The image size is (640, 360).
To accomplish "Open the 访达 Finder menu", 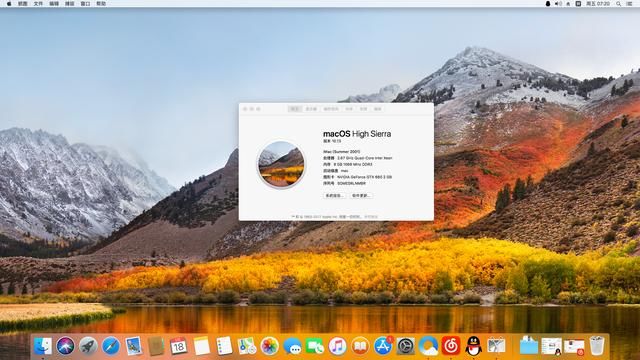I will (x=23, y=4).
